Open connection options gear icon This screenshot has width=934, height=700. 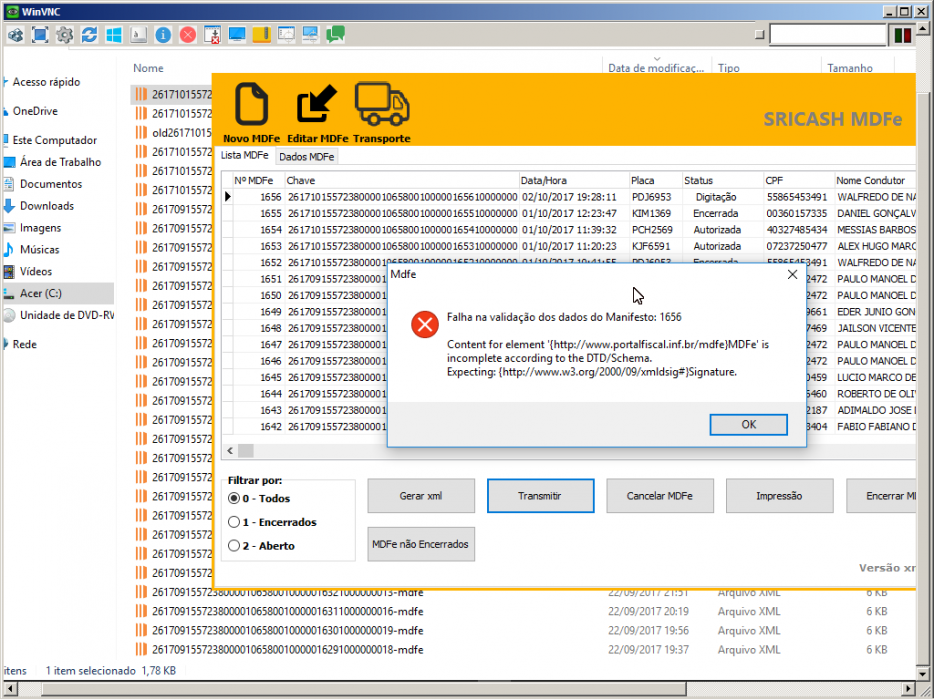pyautogui.click(x=64, y=35)
